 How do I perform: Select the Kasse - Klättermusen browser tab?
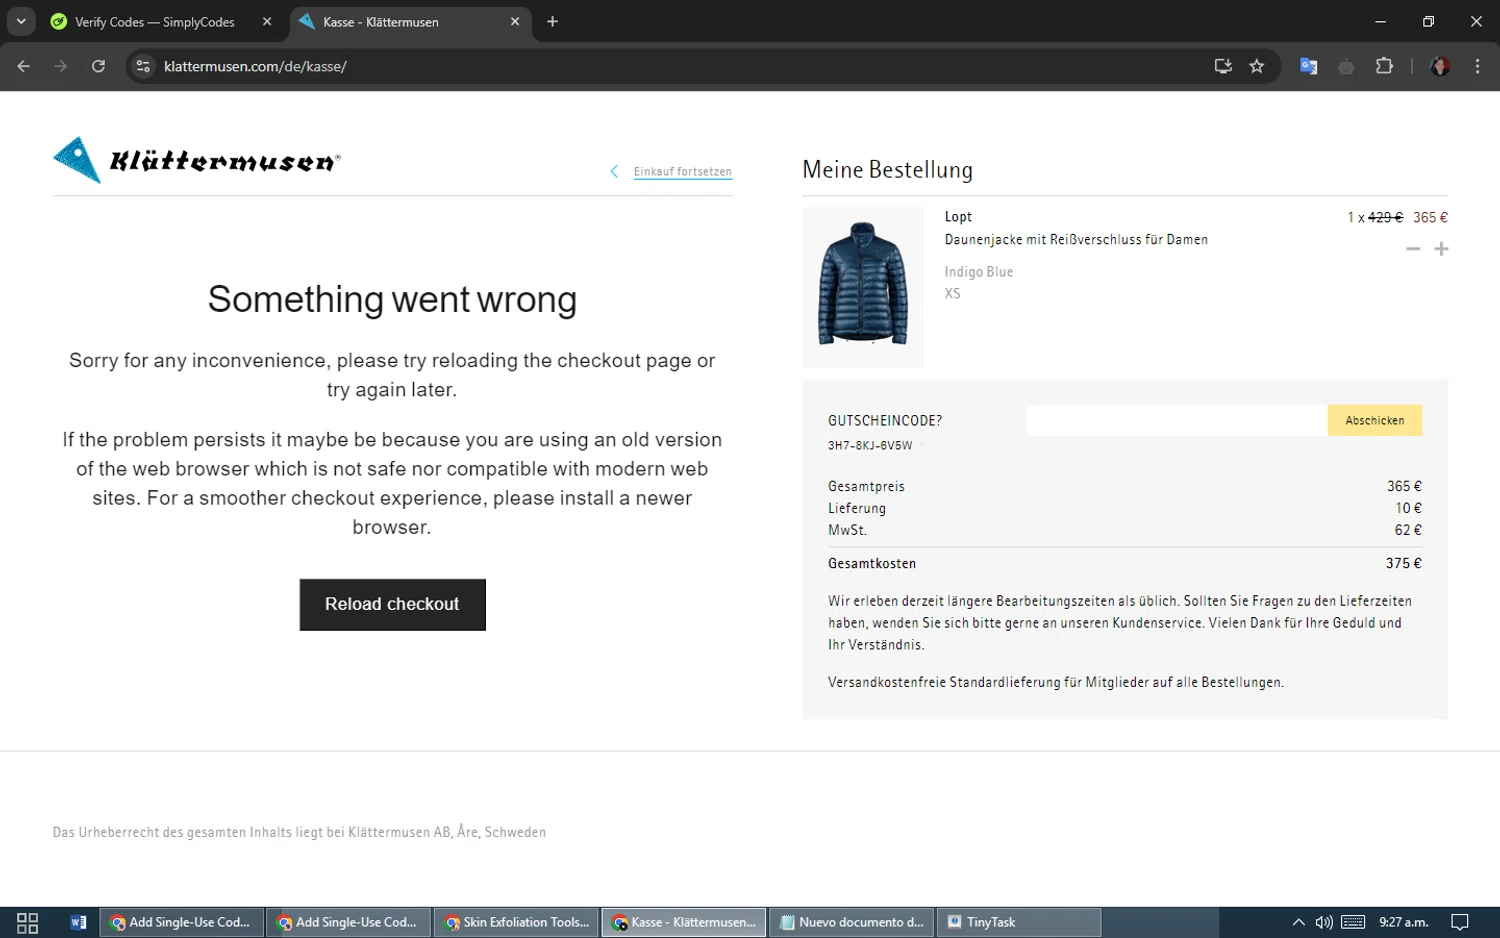pyautogui.click(x=380, y=22)
